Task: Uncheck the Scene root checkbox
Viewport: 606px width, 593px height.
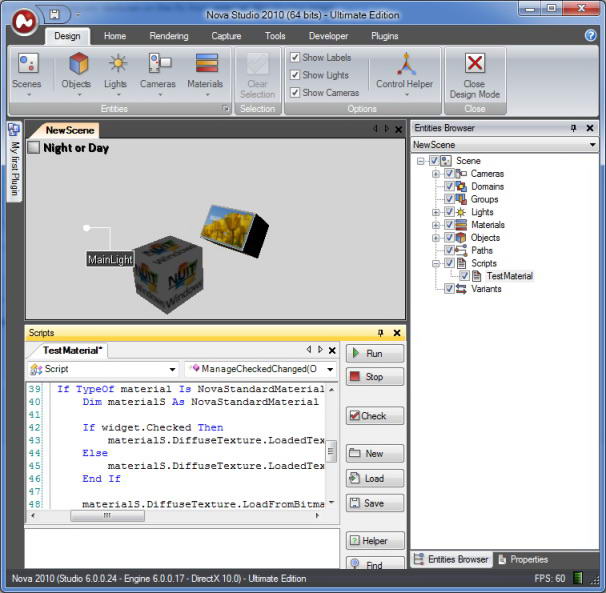Action: [x=434, y=161]
